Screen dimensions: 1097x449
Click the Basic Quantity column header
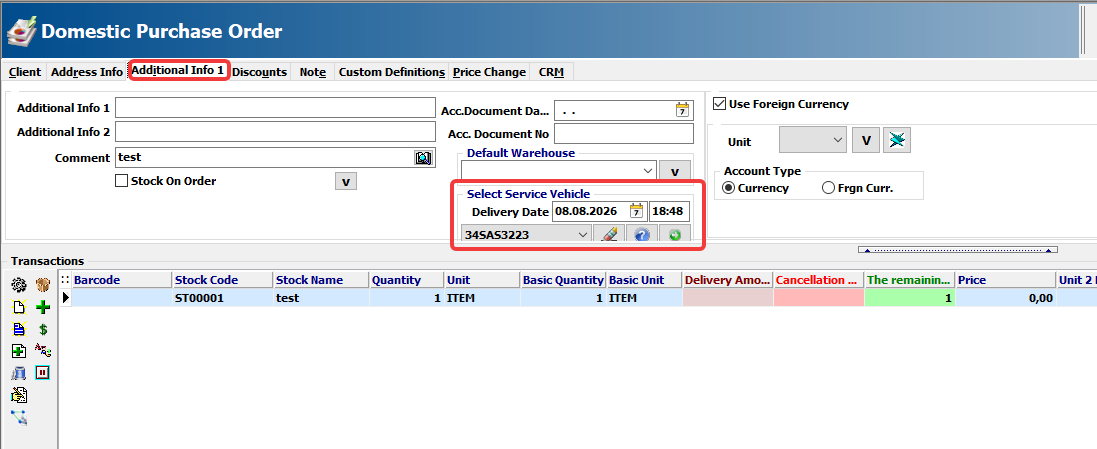click(x=563, y=280)
